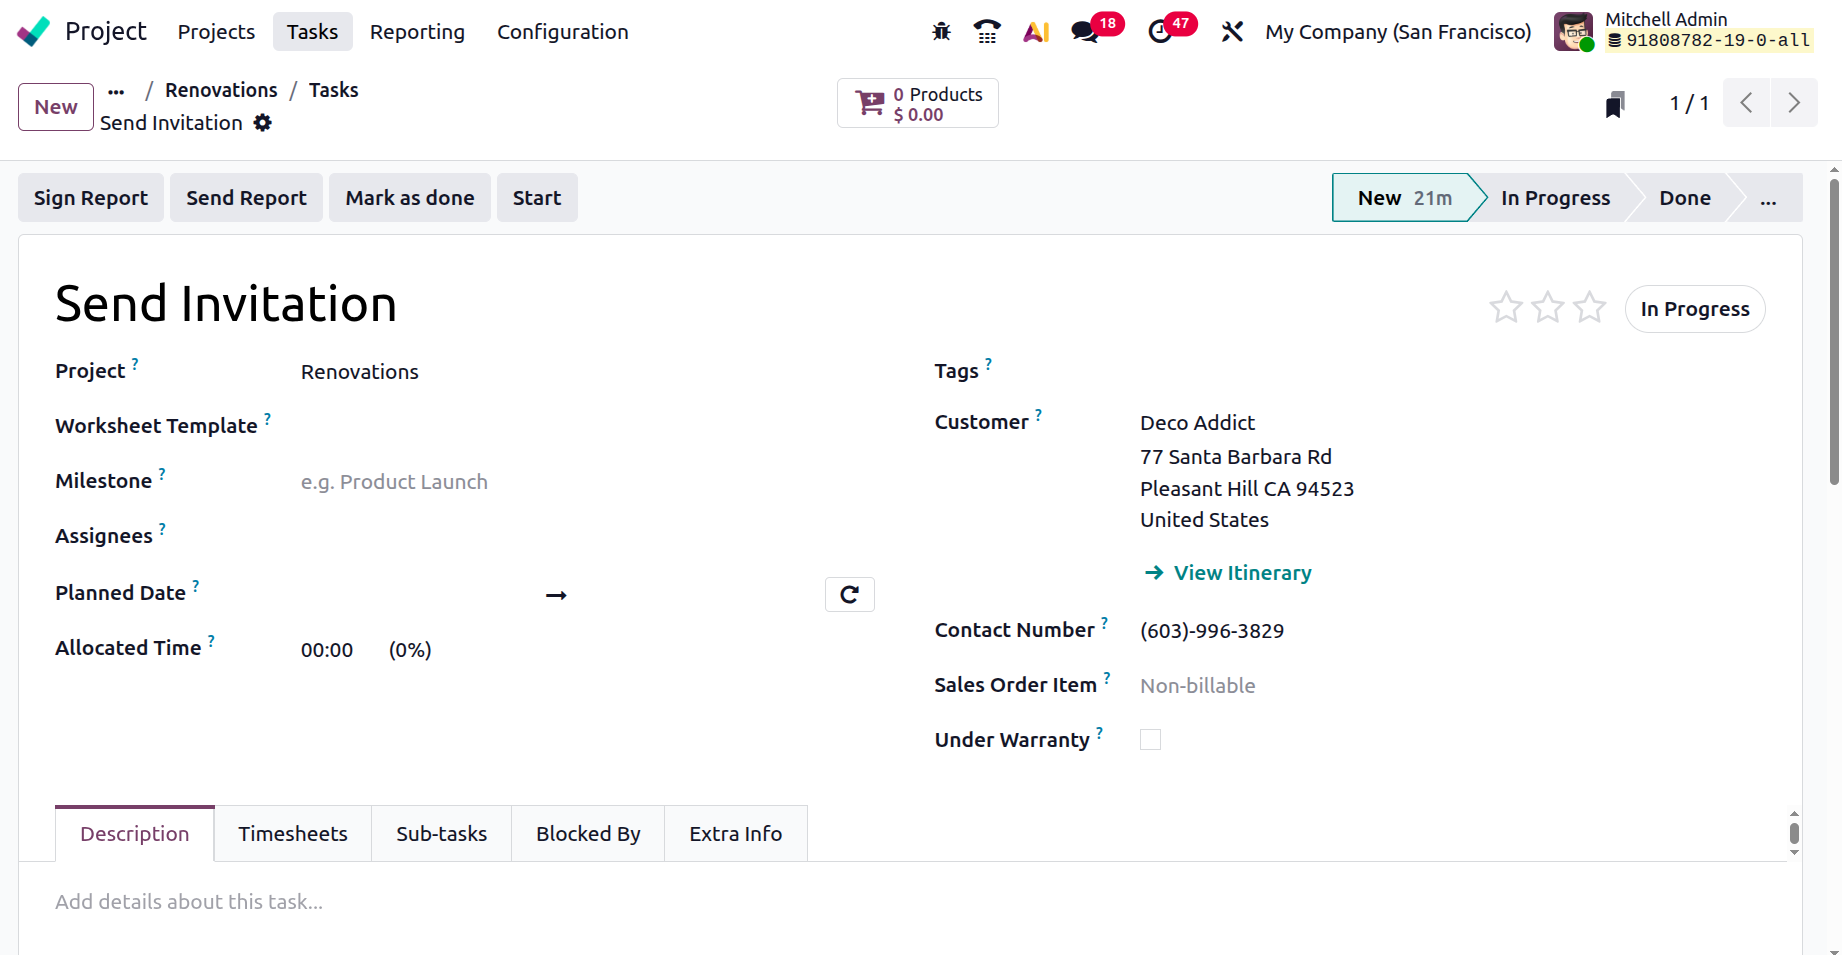1842x955 pixels.
Task: Open the Reporting menu
Action: [417, 32]
